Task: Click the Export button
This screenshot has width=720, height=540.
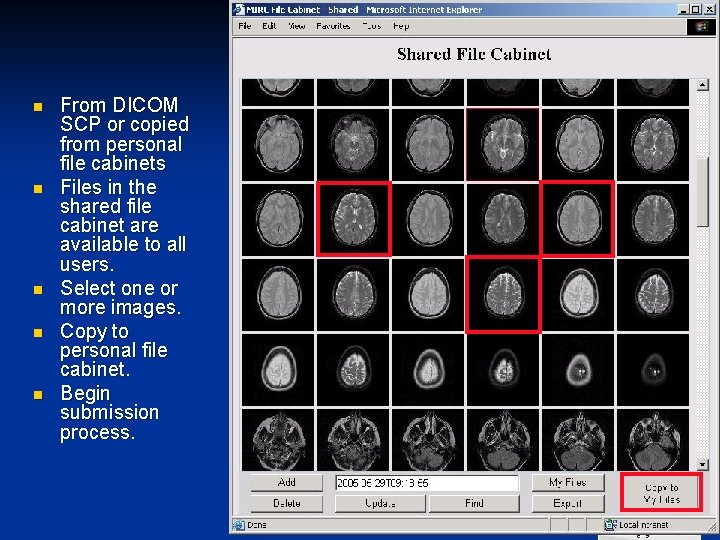Action: coord(568,503)
